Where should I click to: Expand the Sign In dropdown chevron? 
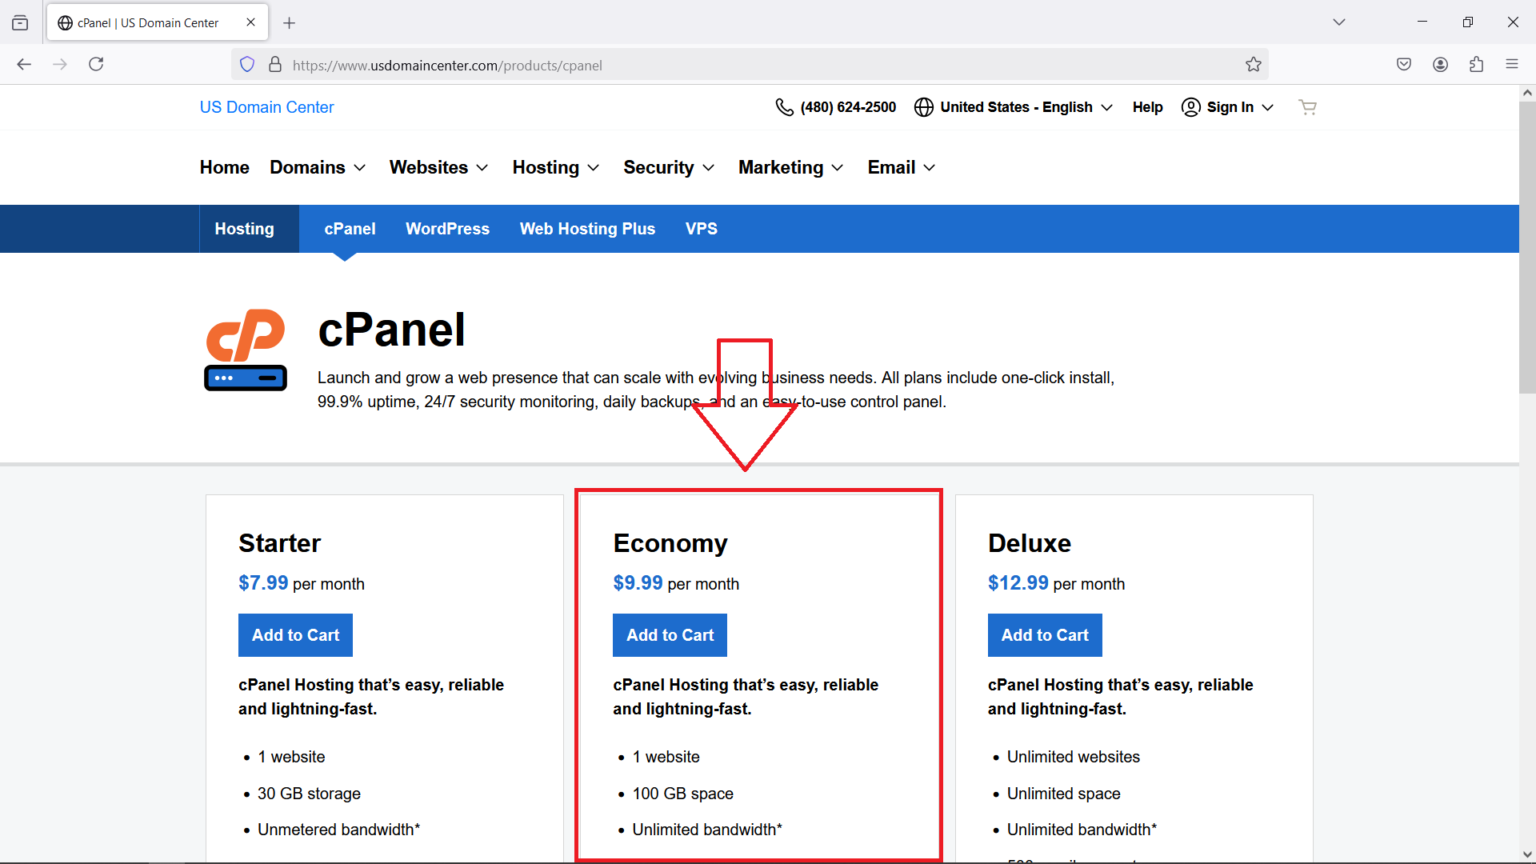point(1268,107)
